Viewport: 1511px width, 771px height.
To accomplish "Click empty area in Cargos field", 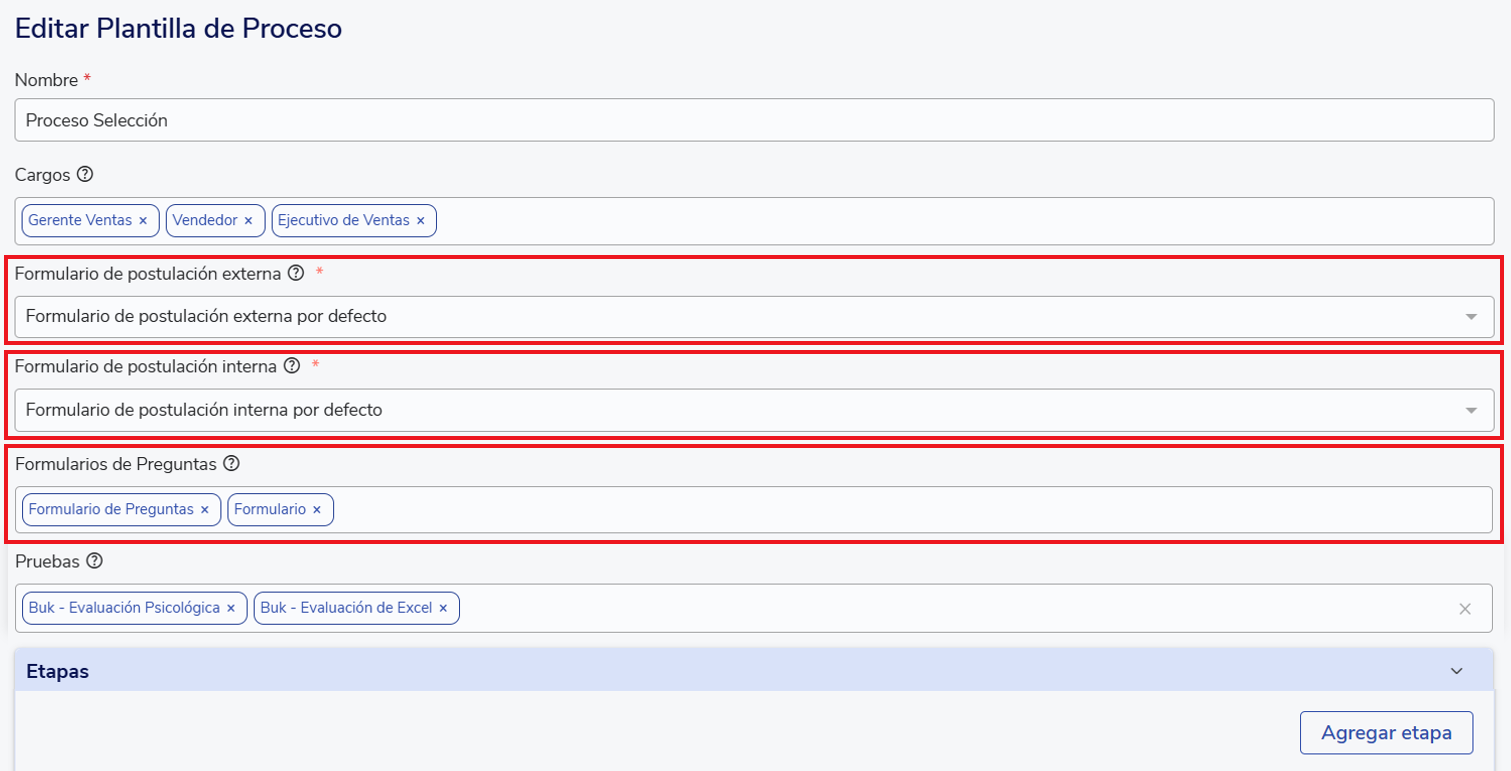I will (x=900, y=221).
